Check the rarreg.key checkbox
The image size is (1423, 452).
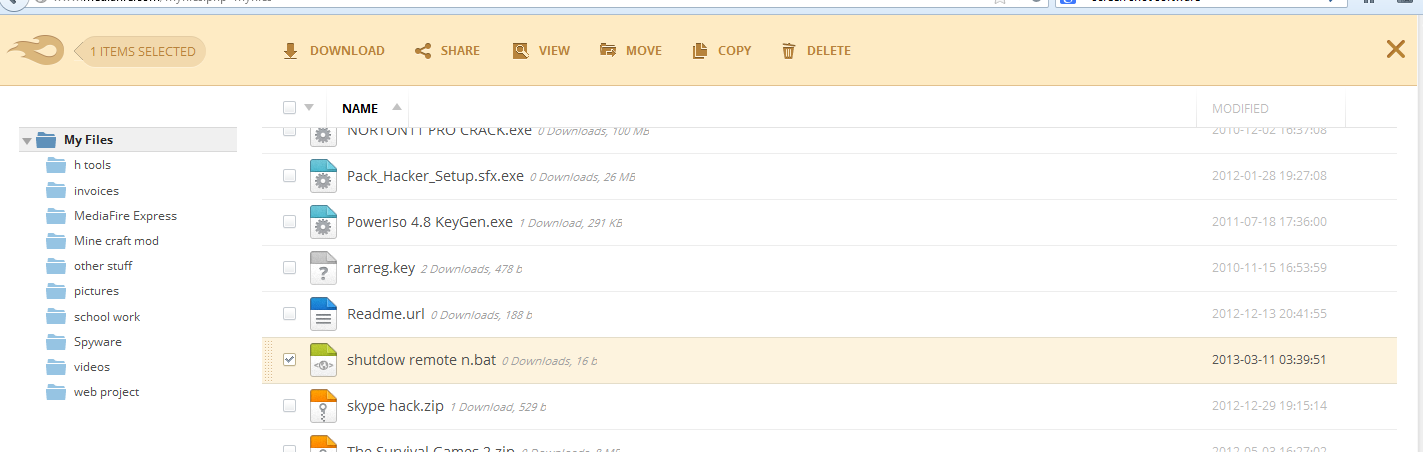click(289, 268)
